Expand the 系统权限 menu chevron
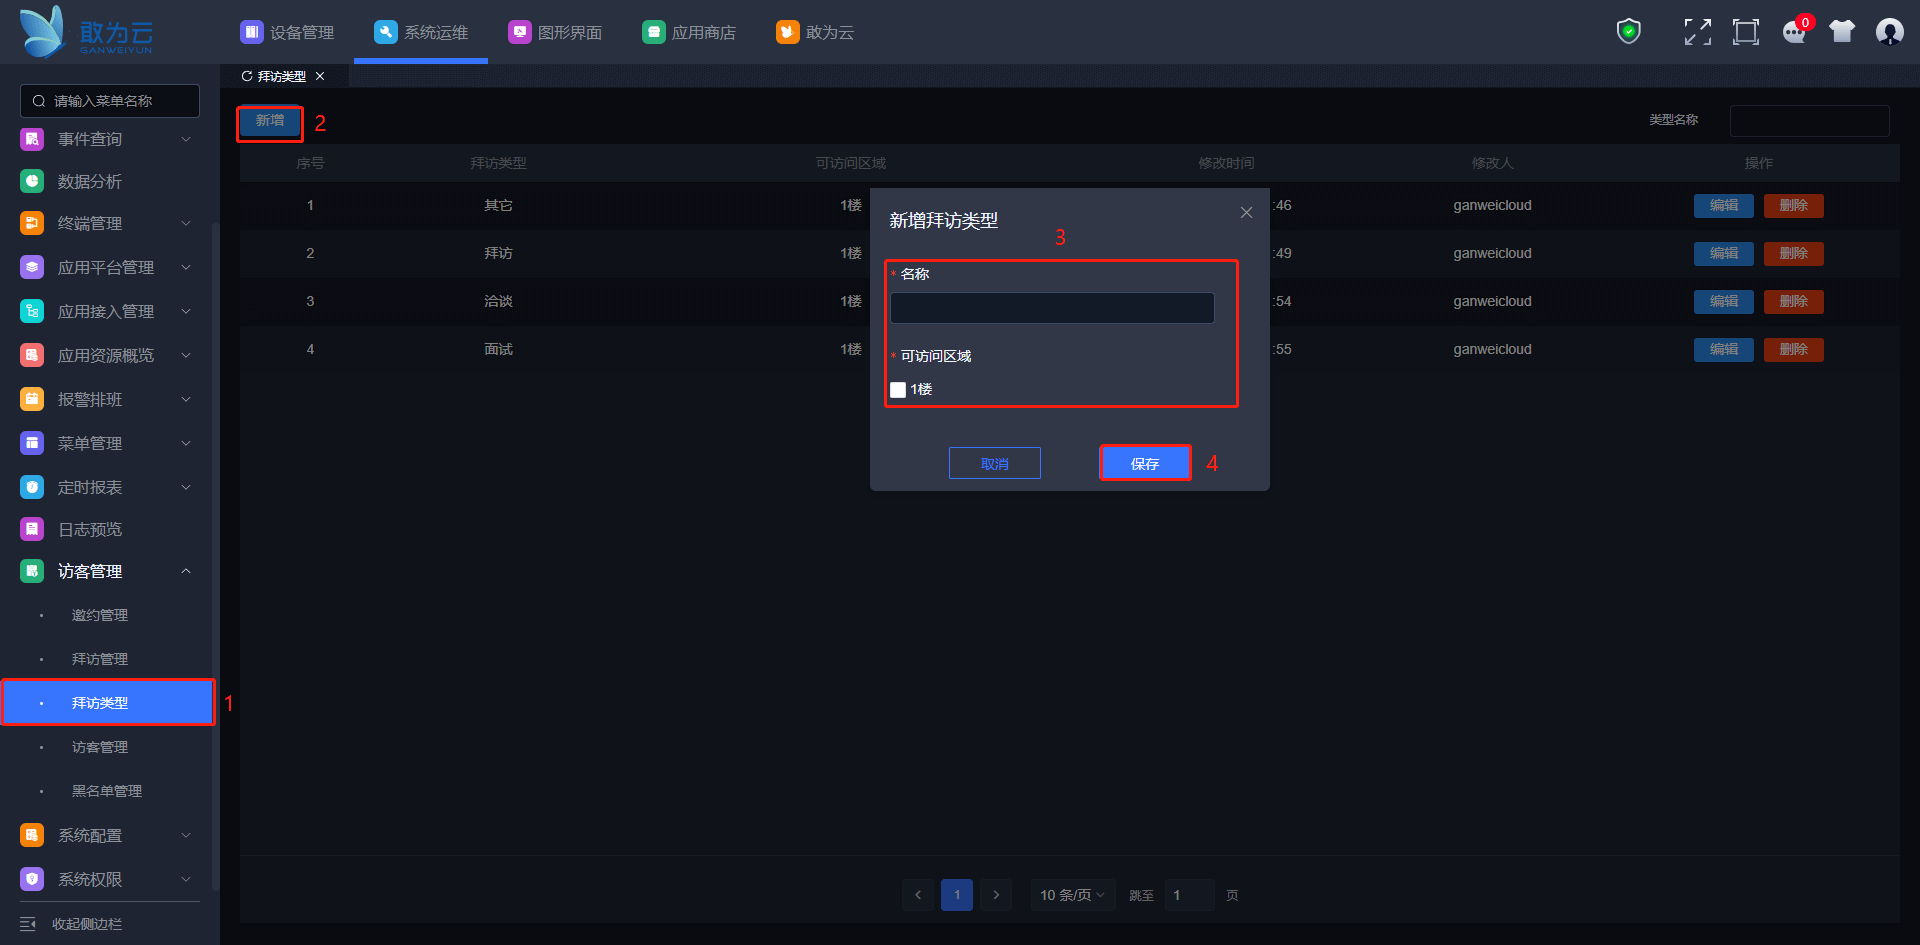The image size is (1920, 945). [x=186, y=879]
